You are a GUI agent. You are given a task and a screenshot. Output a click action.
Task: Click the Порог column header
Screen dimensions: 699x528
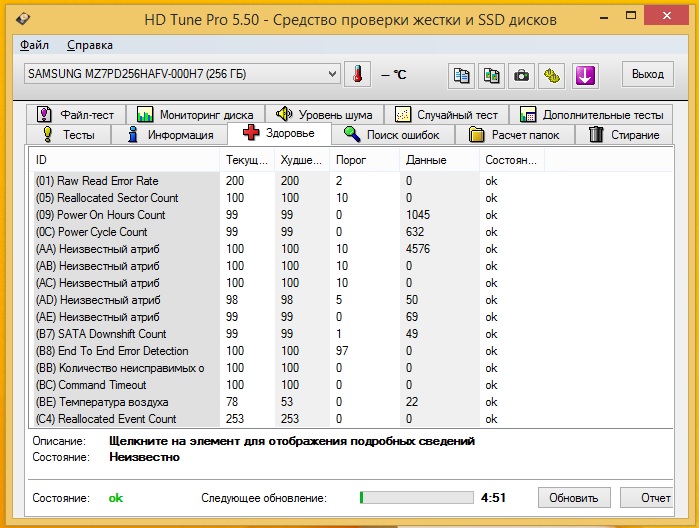tap(364, 160)
